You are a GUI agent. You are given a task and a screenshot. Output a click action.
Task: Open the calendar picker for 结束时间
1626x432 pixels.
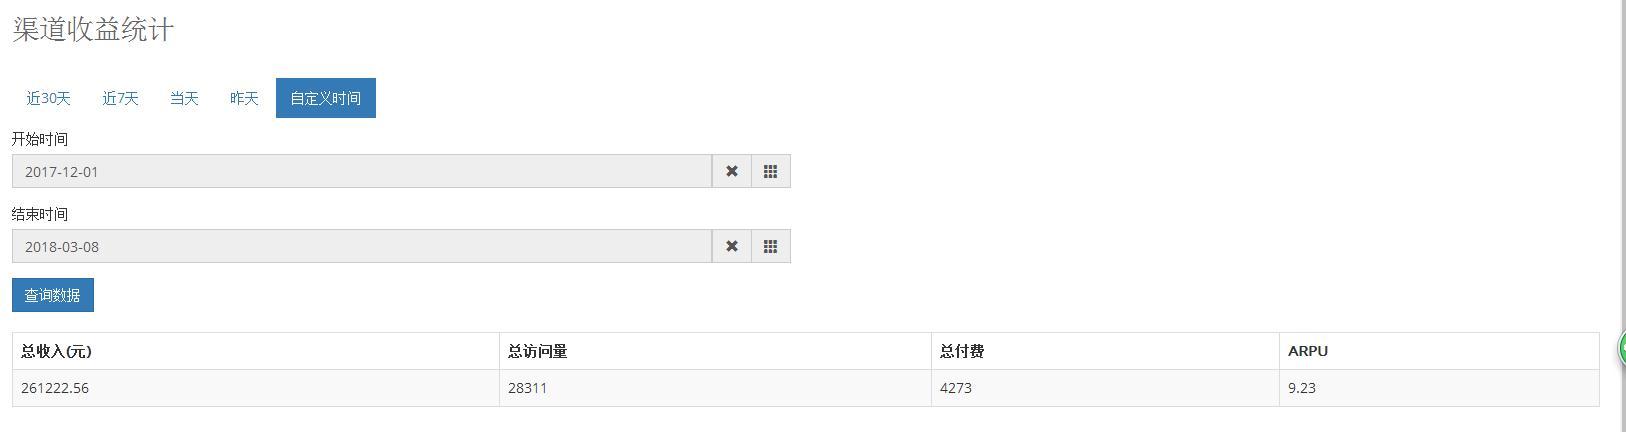click(x=770, y=246)
